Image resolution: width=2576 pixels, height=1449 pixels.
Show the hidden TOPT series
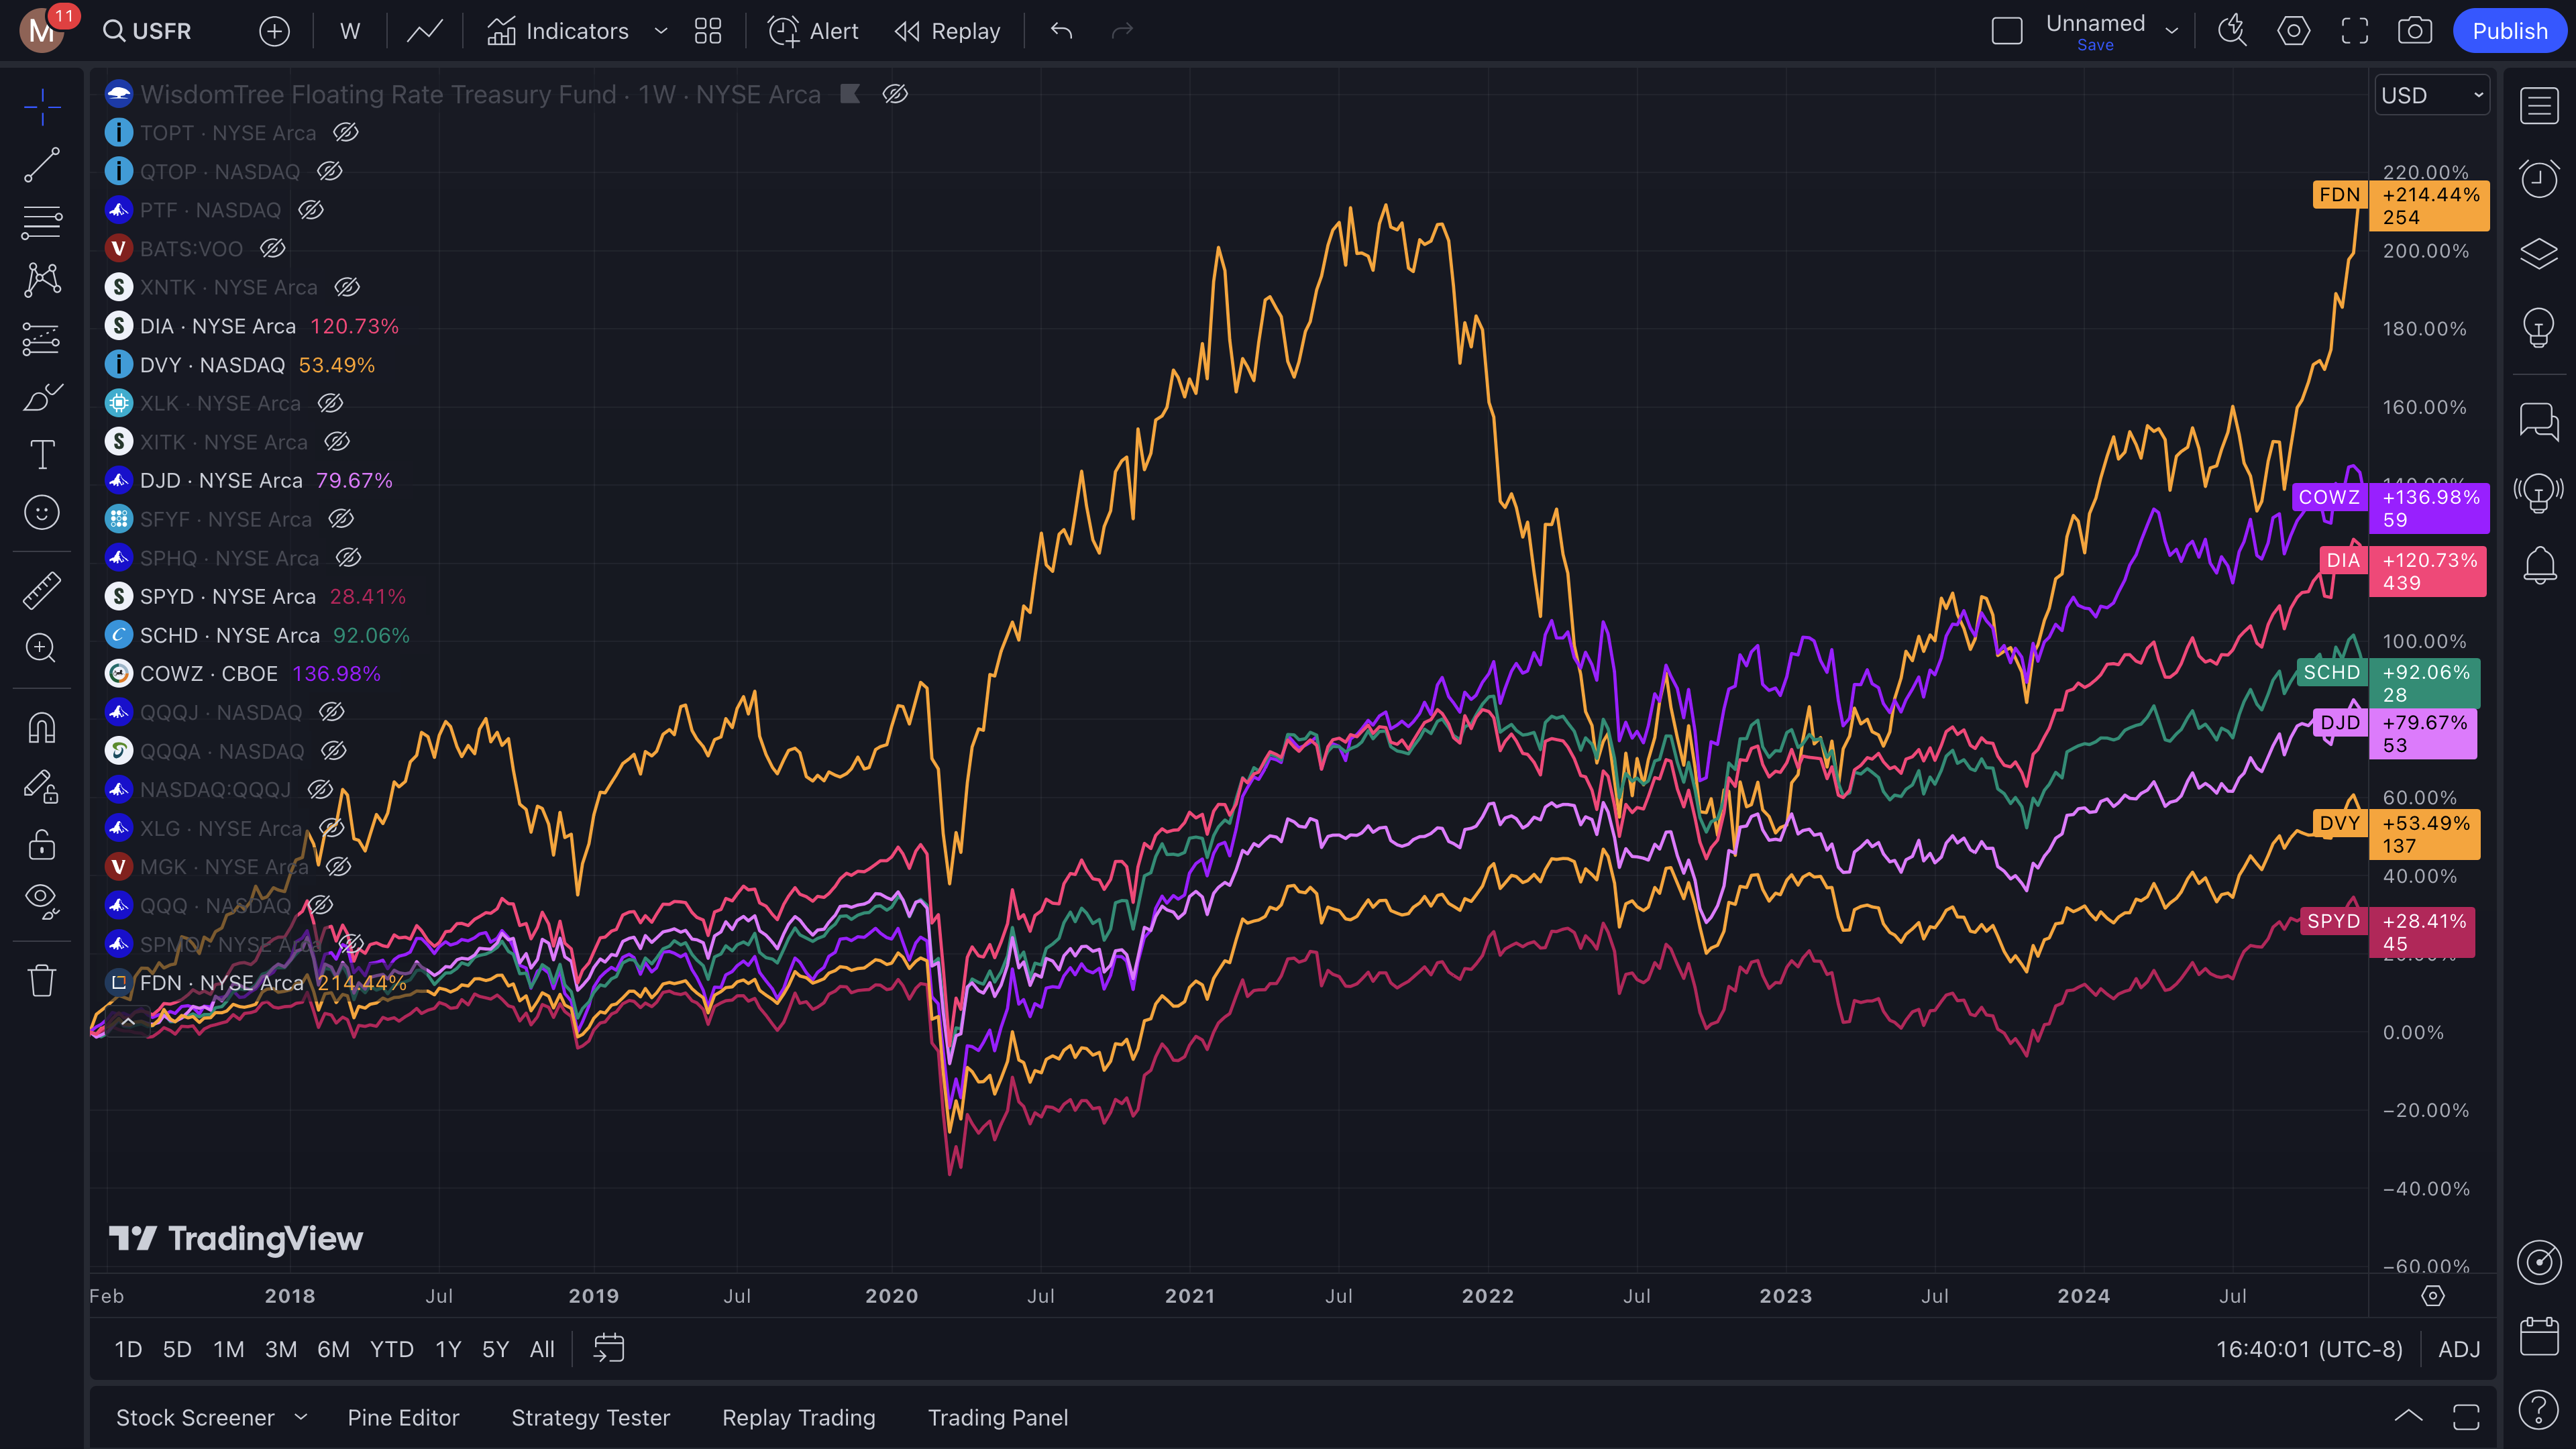click(x=346, y=132)
